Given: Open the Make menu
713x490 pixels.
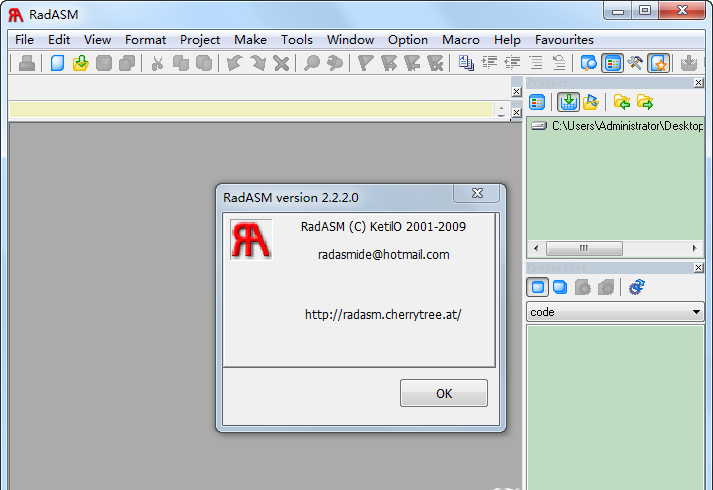Looking at the screenshot, I should coord(251,40).
